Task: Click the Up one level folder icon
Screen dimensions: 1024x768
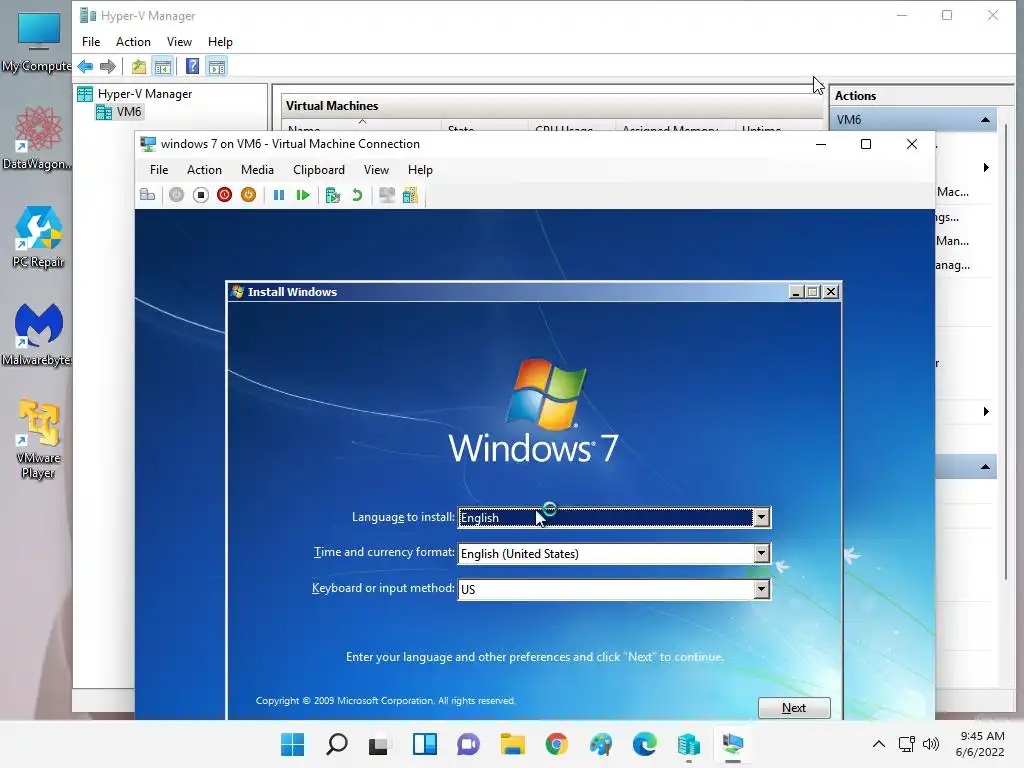Action: click(138, 66)
